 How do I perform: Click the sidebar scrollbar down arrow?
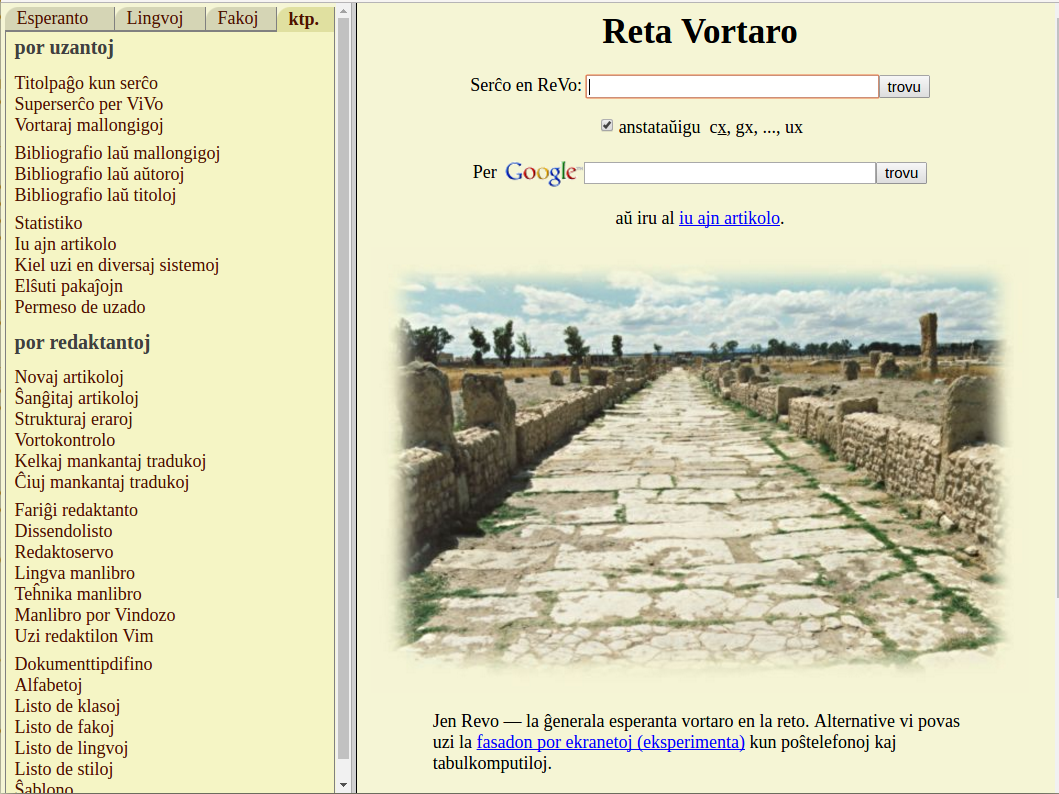click(344, 783)
